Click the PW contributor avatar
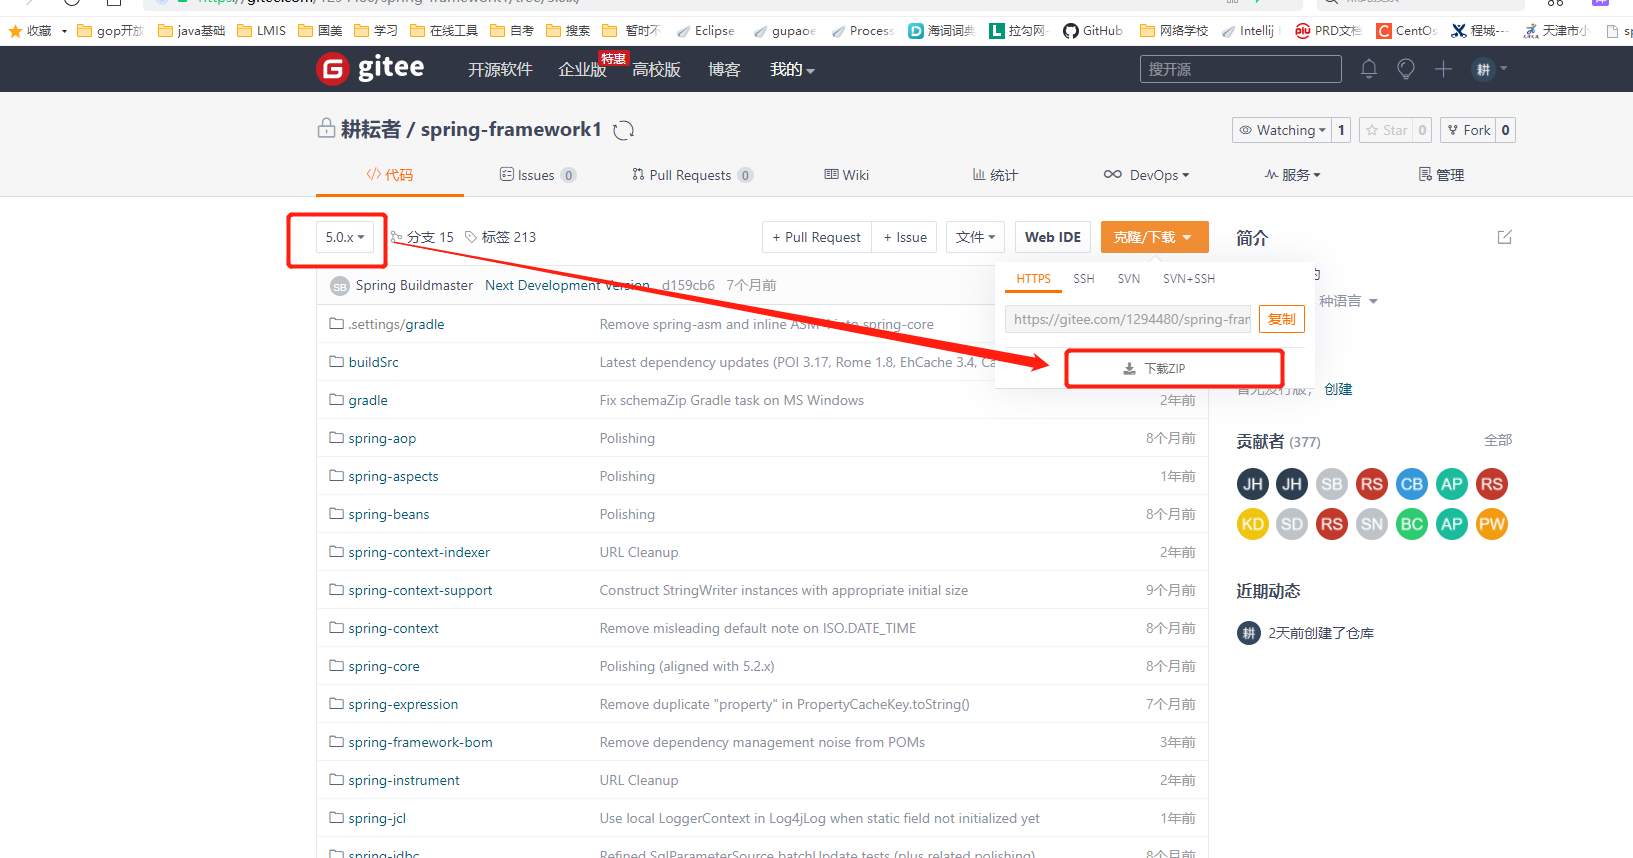1633x858 pixels. coord(1492,524)
